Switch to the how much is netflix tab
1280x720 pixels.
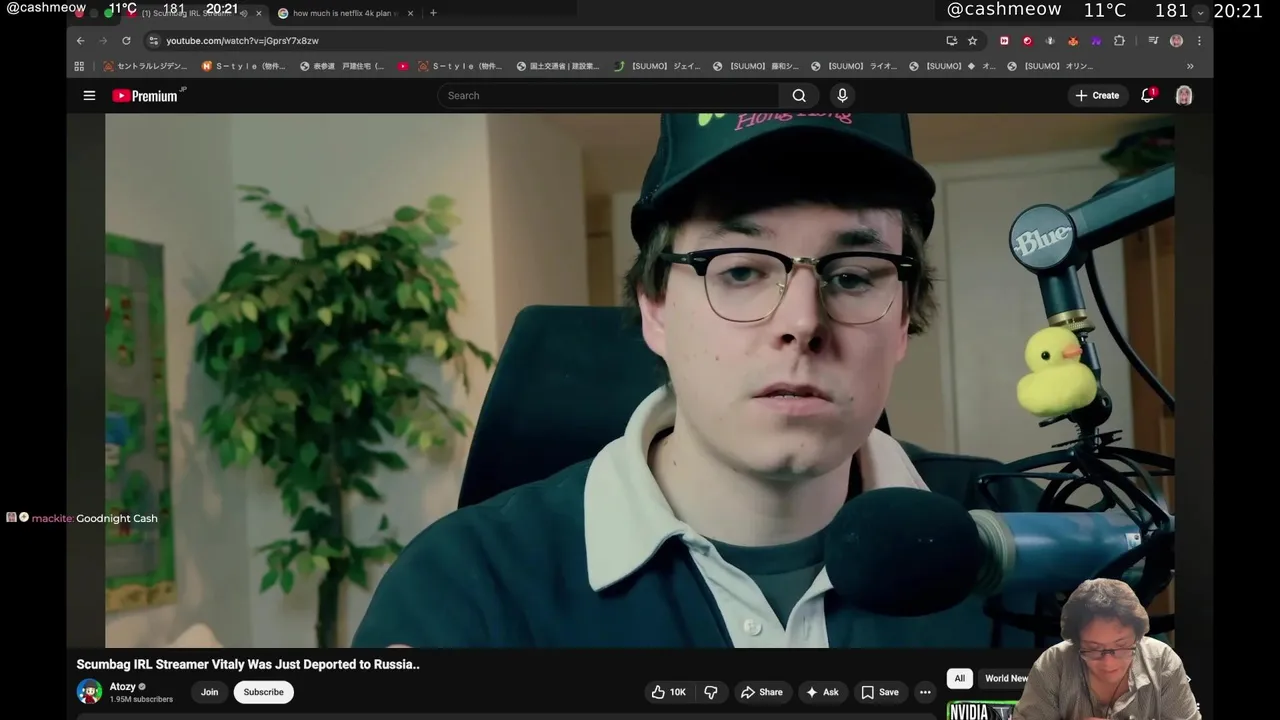point(345,13)
